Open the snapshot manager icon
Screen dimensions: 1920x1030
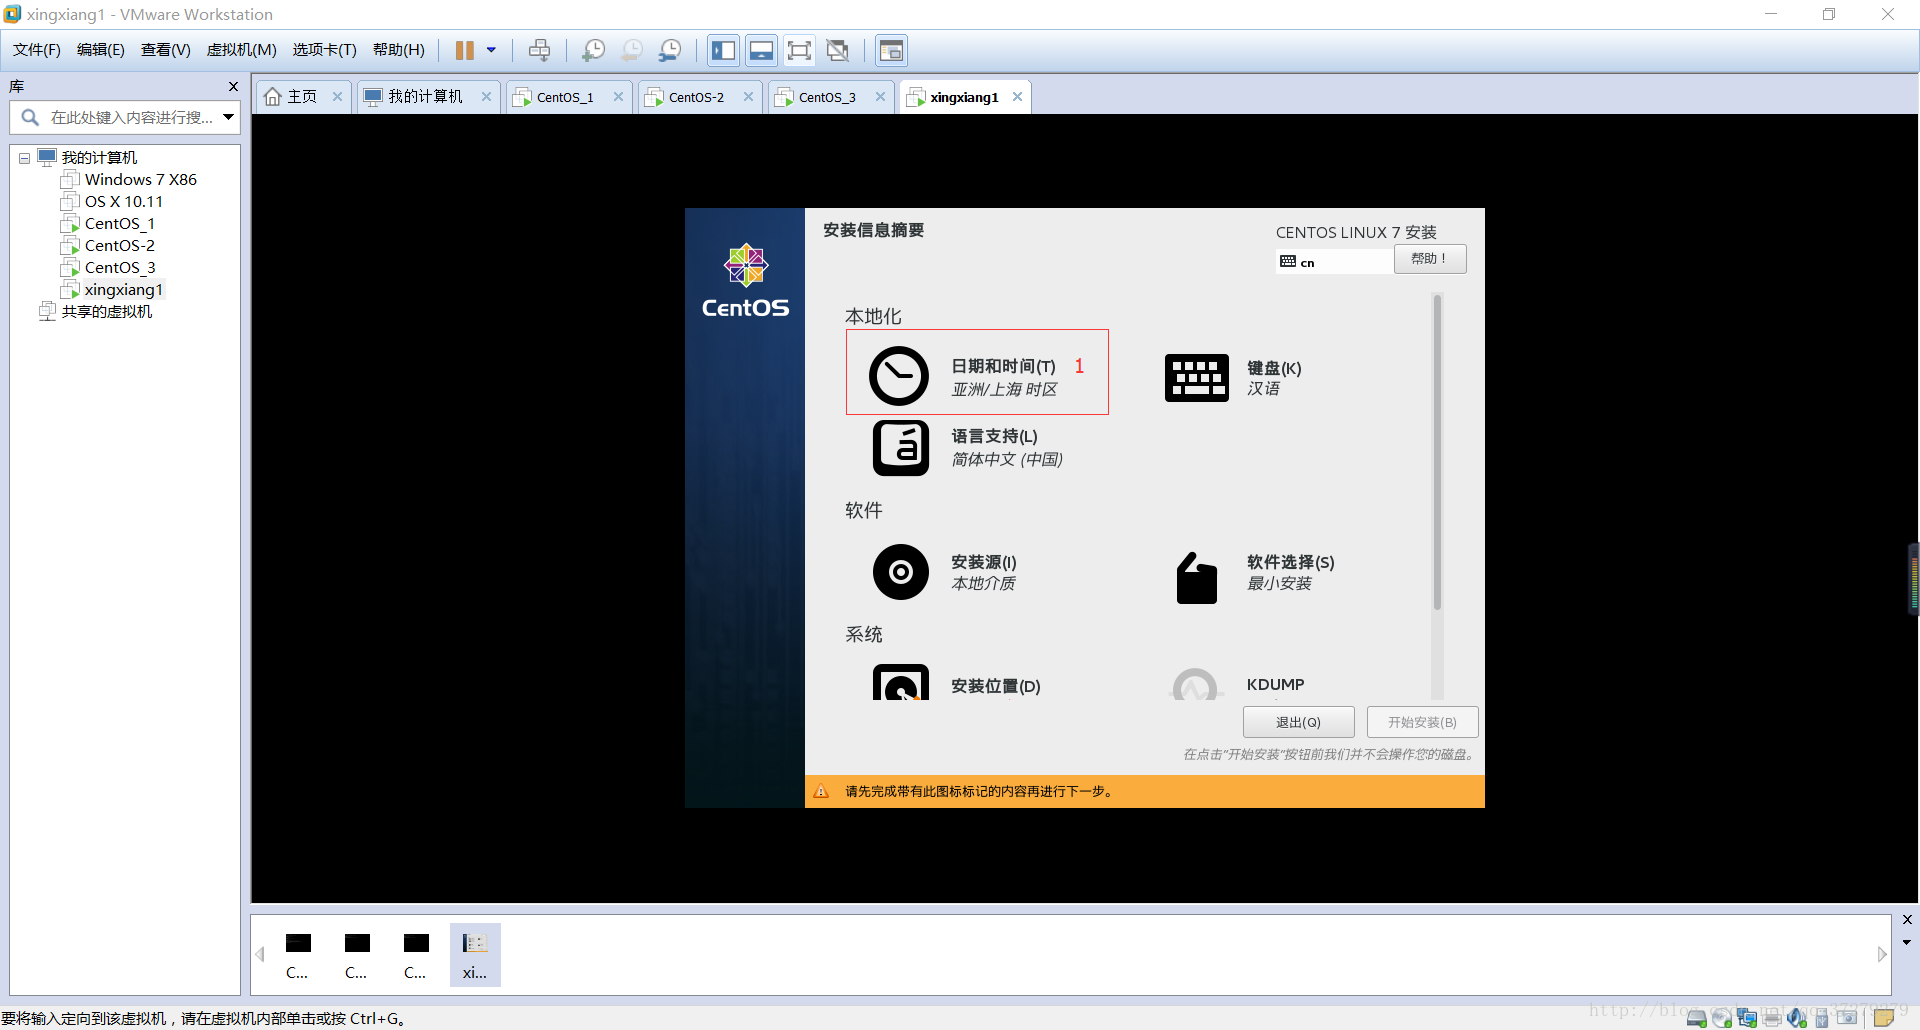click(x=670, y=50)
